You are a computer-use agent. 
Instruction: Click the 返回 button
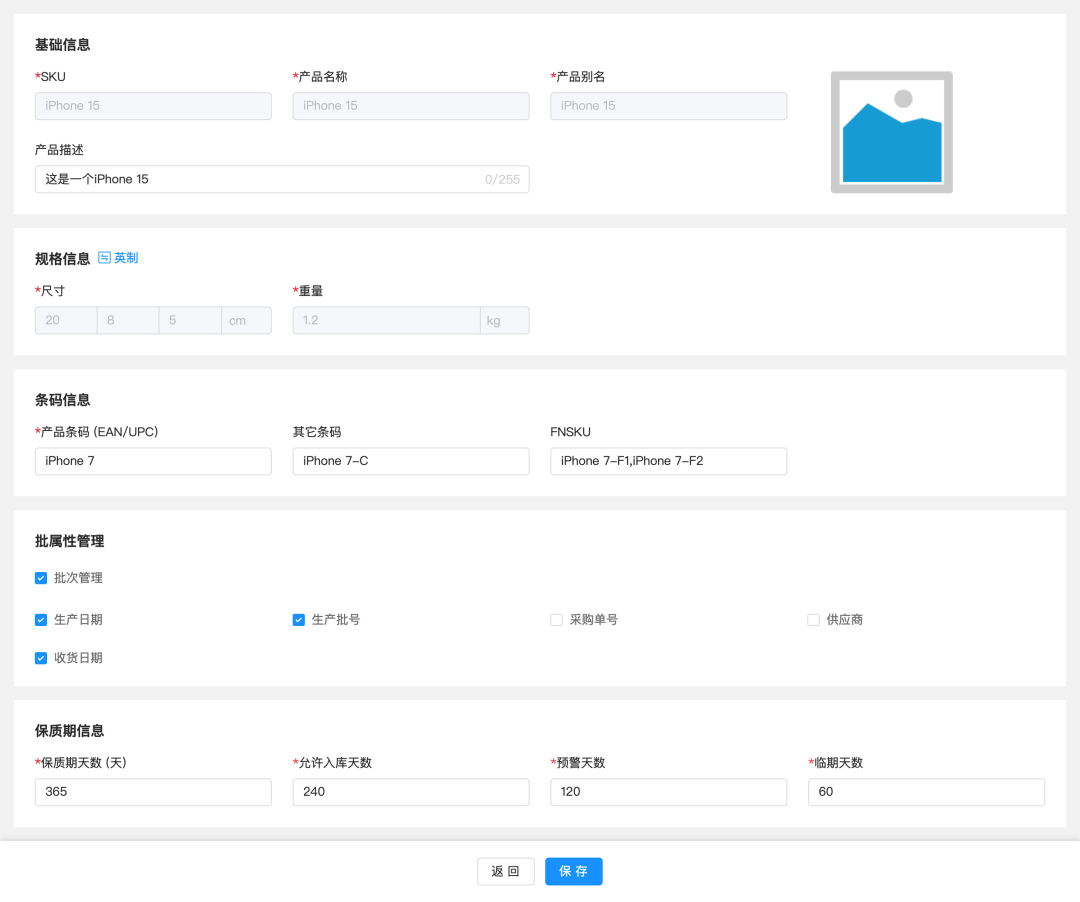(506, 871)
